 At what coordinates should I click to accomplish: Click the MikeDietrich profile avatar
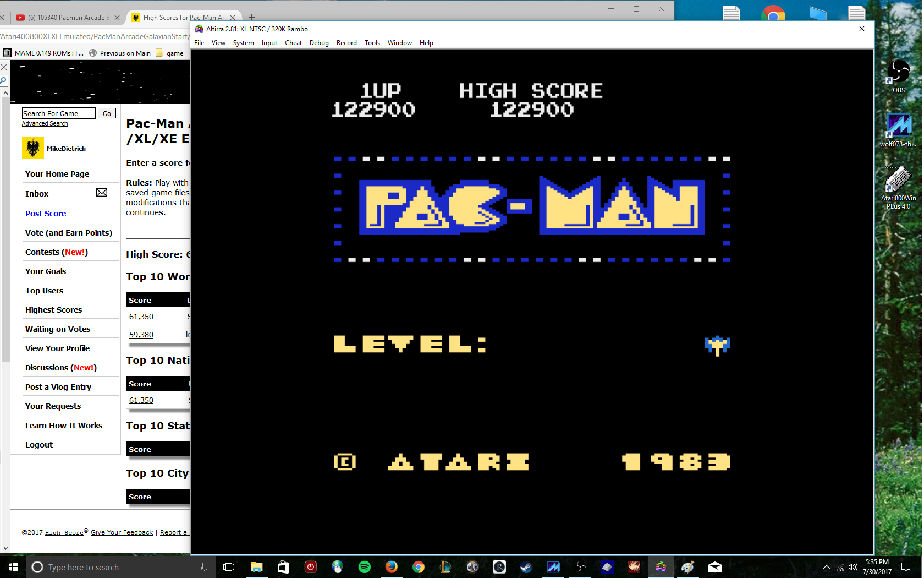[33, 148]
